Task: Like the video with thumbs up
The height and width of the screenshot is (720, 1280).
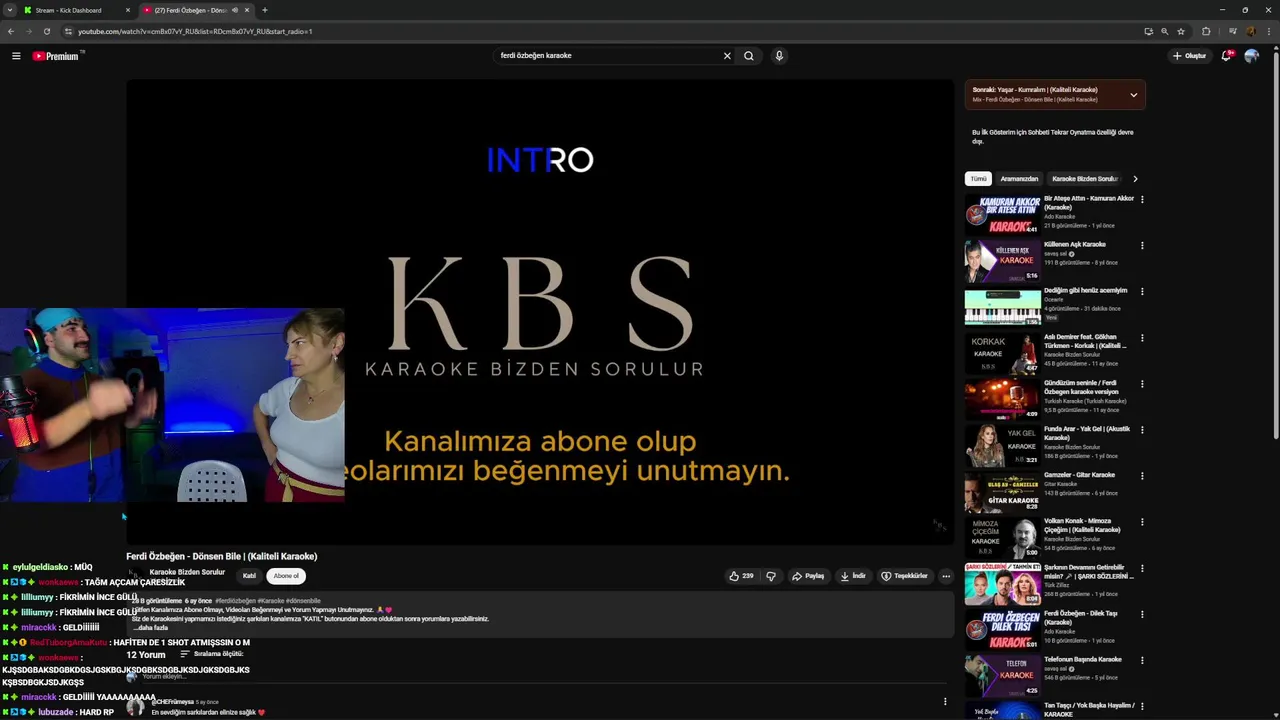Action: point(741,576)
